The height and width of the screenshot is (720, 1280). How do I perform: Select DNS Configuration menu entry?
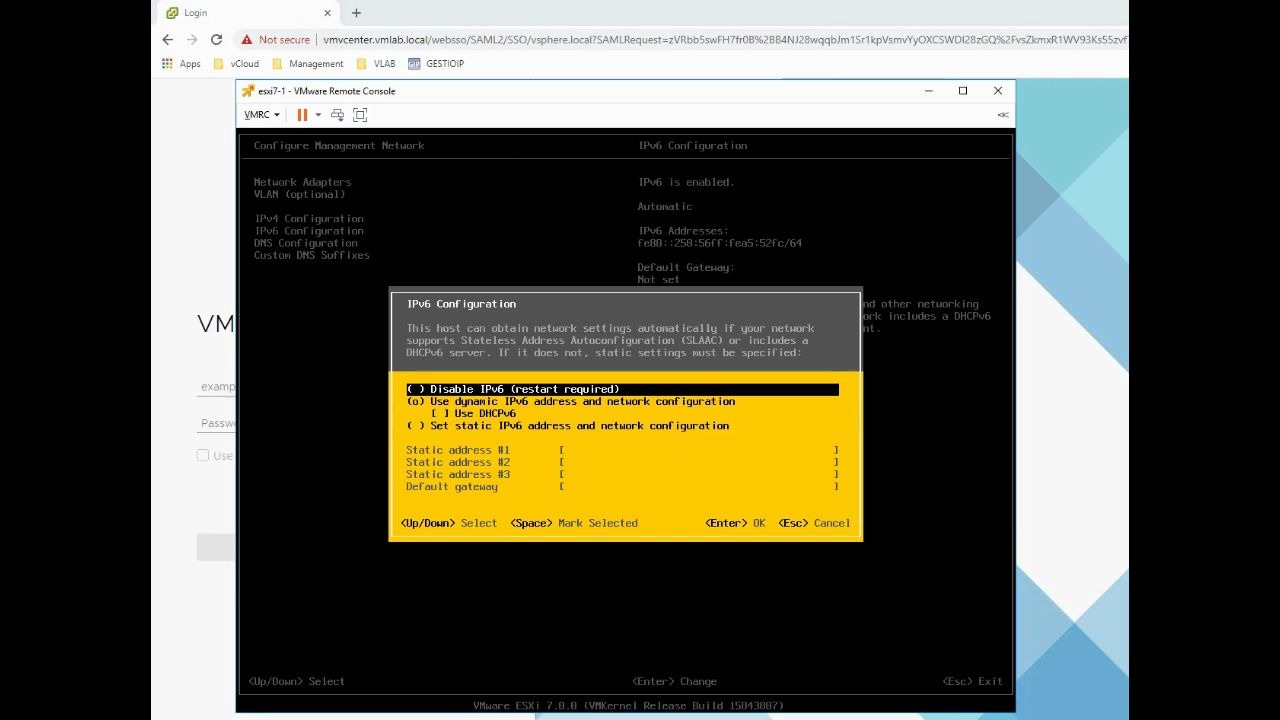[305, 243]
